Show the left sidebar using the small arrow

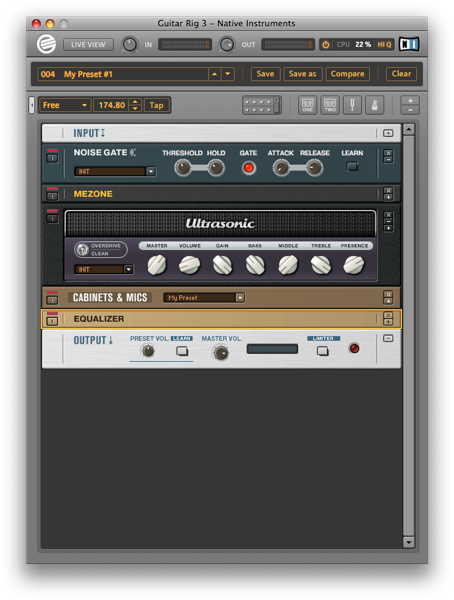tap(32, 105)
